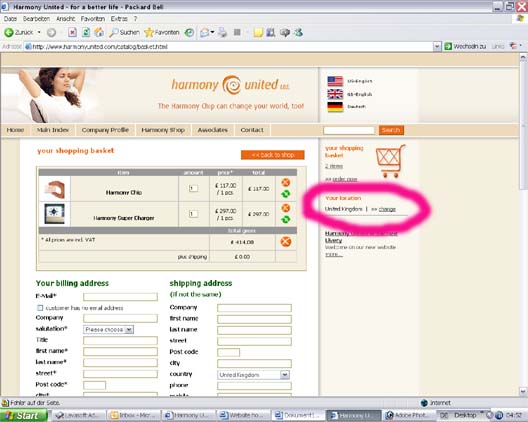Select the German flag language option
This screenshot has height=422, width=528.
tap(335, 107)
